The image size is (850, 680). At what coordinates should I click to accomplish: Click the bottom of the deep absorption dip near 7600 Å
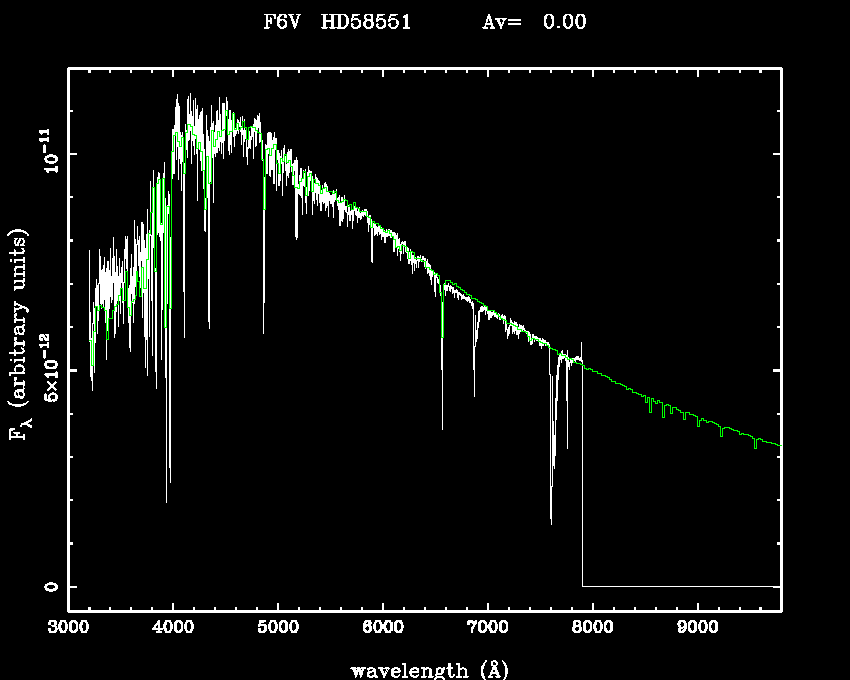tap(551, 521)
